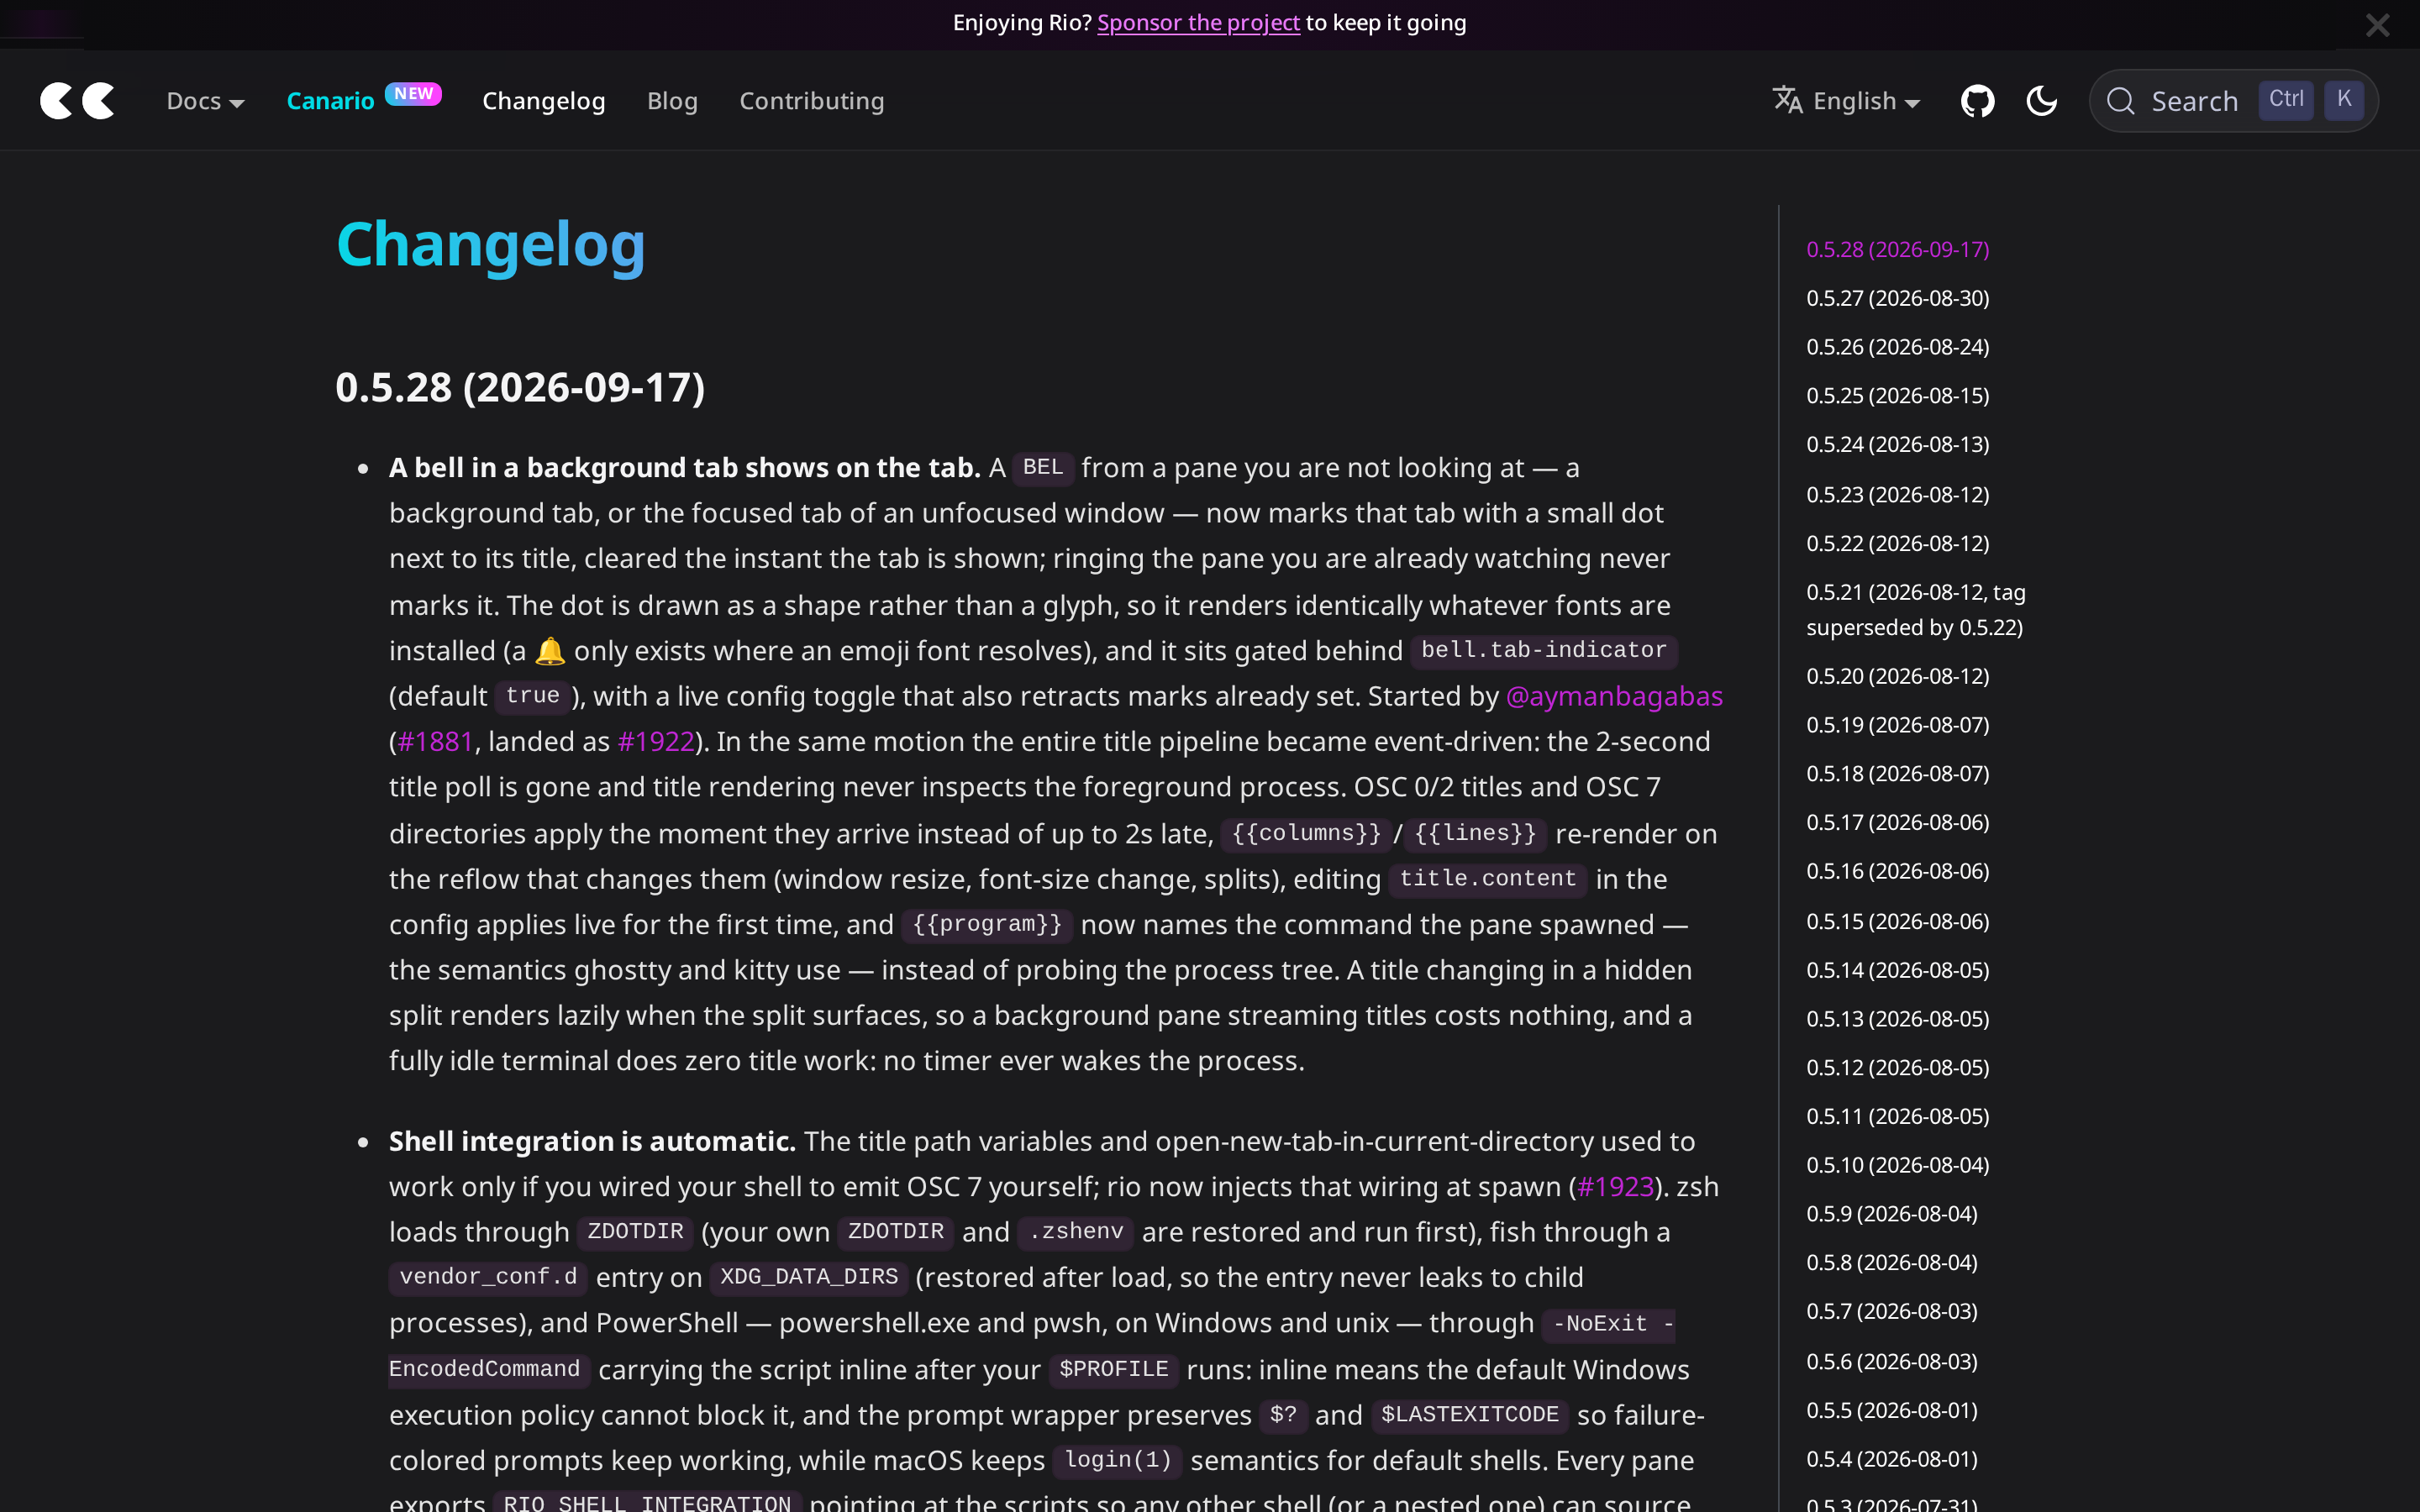
Task: Jump to 0.5.11 (2026-08-05) entry
Action: click(1897, 1116)
